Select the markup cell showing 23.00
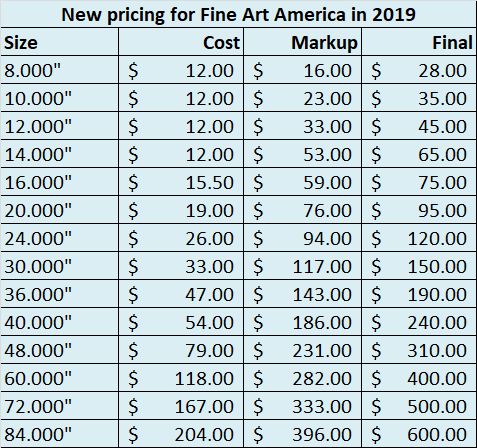This screenshot has width=477, height=448. click(x=303, y=98)
